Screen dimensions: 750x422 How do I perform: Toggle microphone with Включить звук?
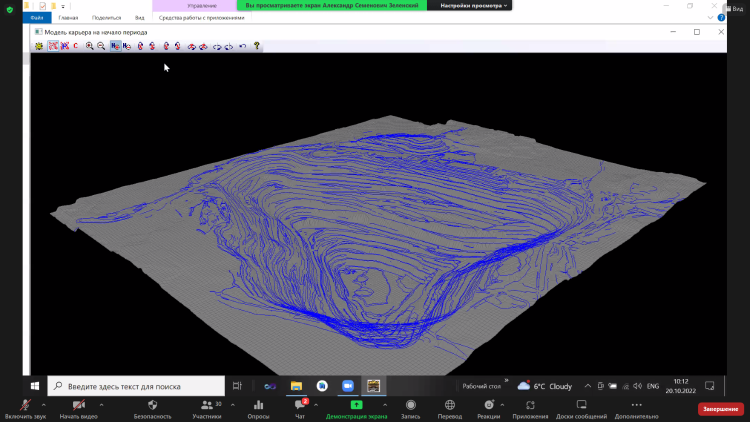[x=25, y=408]
